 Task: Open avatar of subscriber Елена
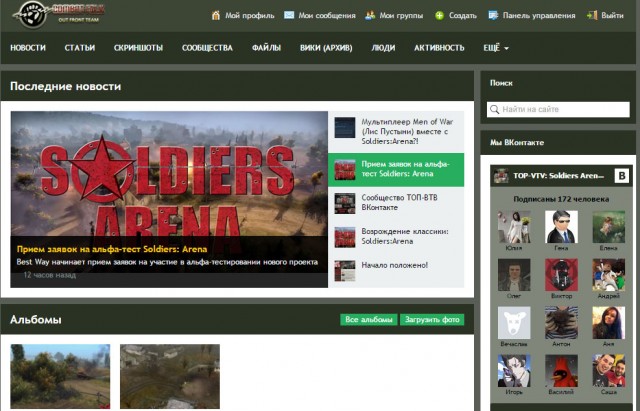point(609,227)
